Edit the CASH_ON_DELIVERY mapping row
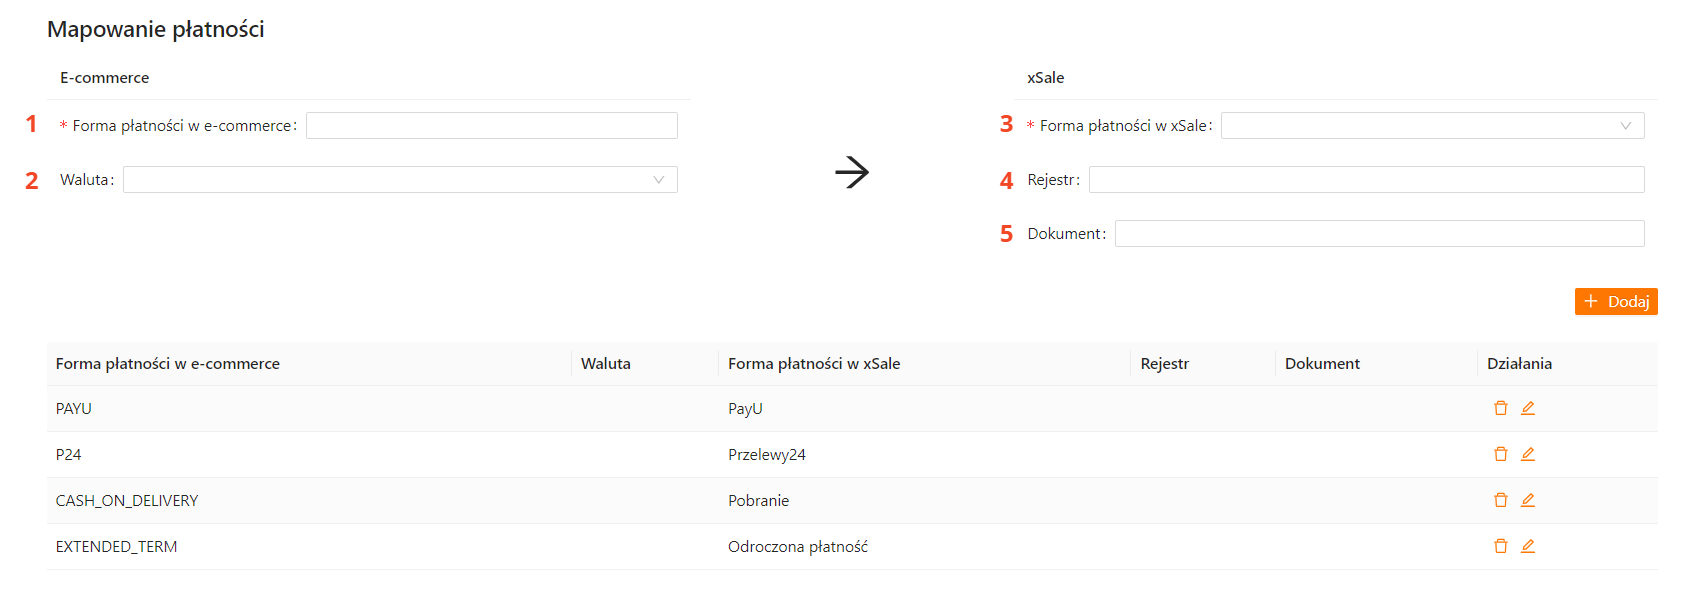 pos(1528,500)
